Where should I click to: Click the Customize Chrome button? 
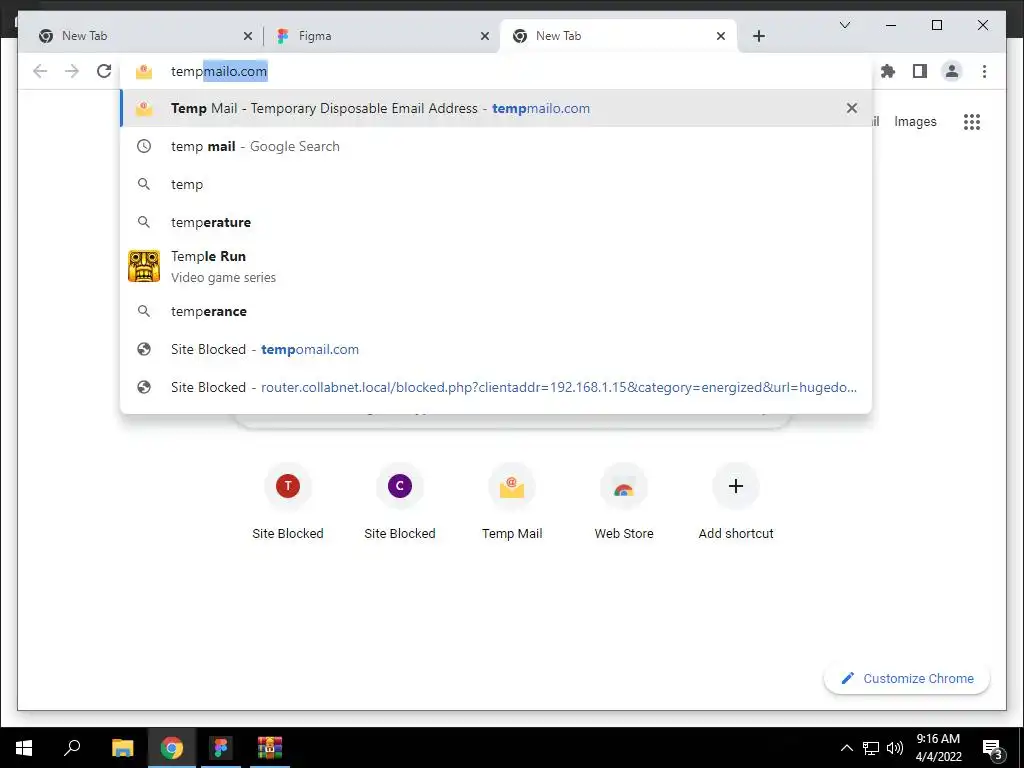coord(907,679)
